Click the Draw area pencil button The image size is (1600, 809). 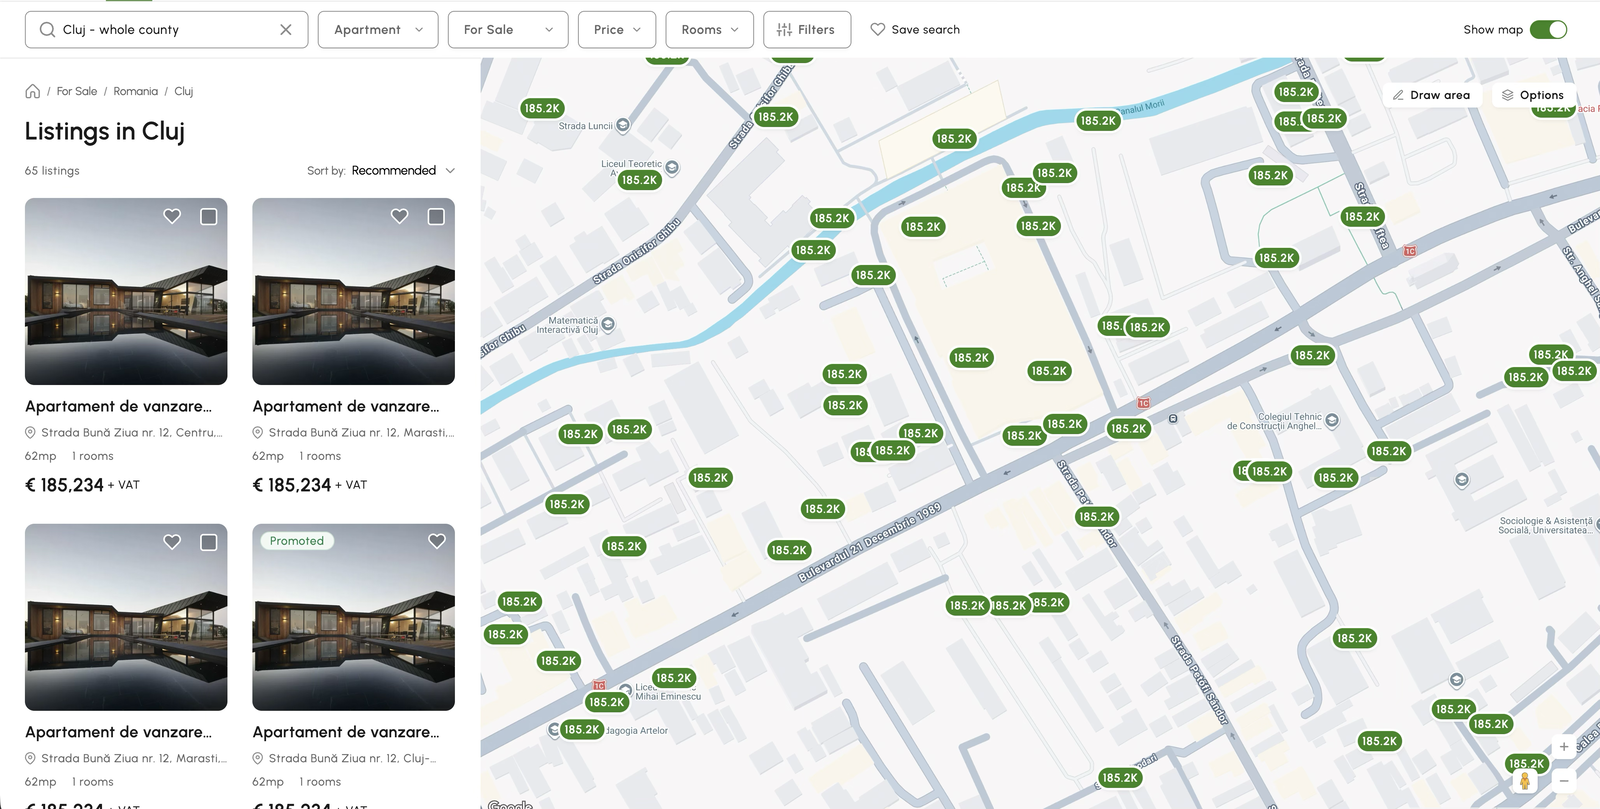pyautogui.click(x=1431, y=95)
